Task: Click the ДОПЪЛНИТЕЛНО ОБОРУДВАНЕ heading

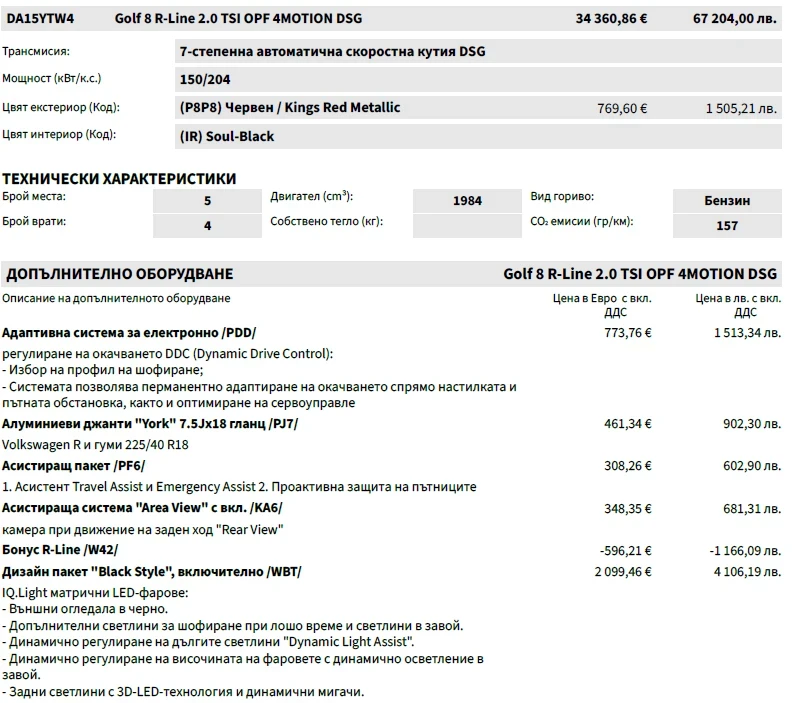Action: (x=119, y=274)
